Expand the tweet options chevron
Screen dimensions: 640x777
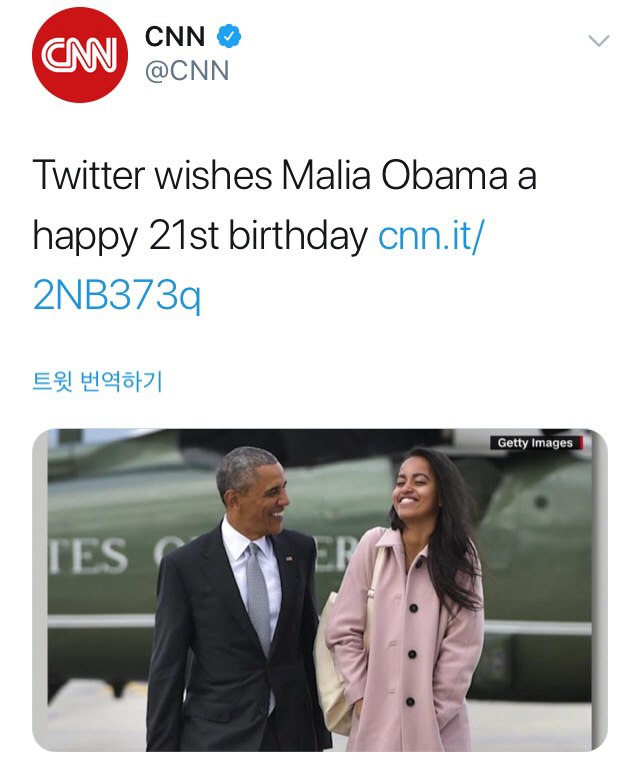pos(598,41)
